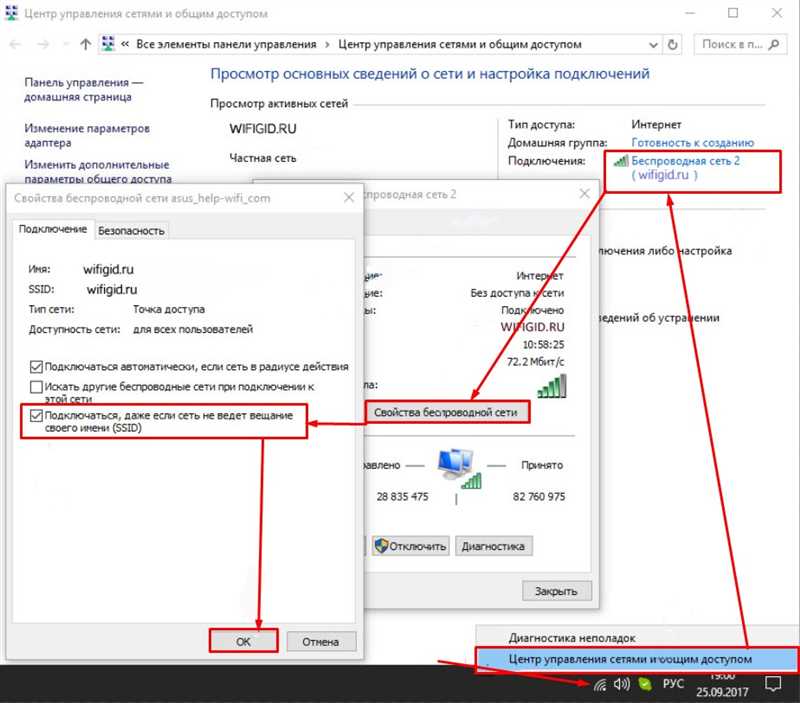Image resolution: width=800 pixels, height=703 pixels.
Task: Open Изменить дополнительные параметры общего доступа
Action: click(98, 171)
